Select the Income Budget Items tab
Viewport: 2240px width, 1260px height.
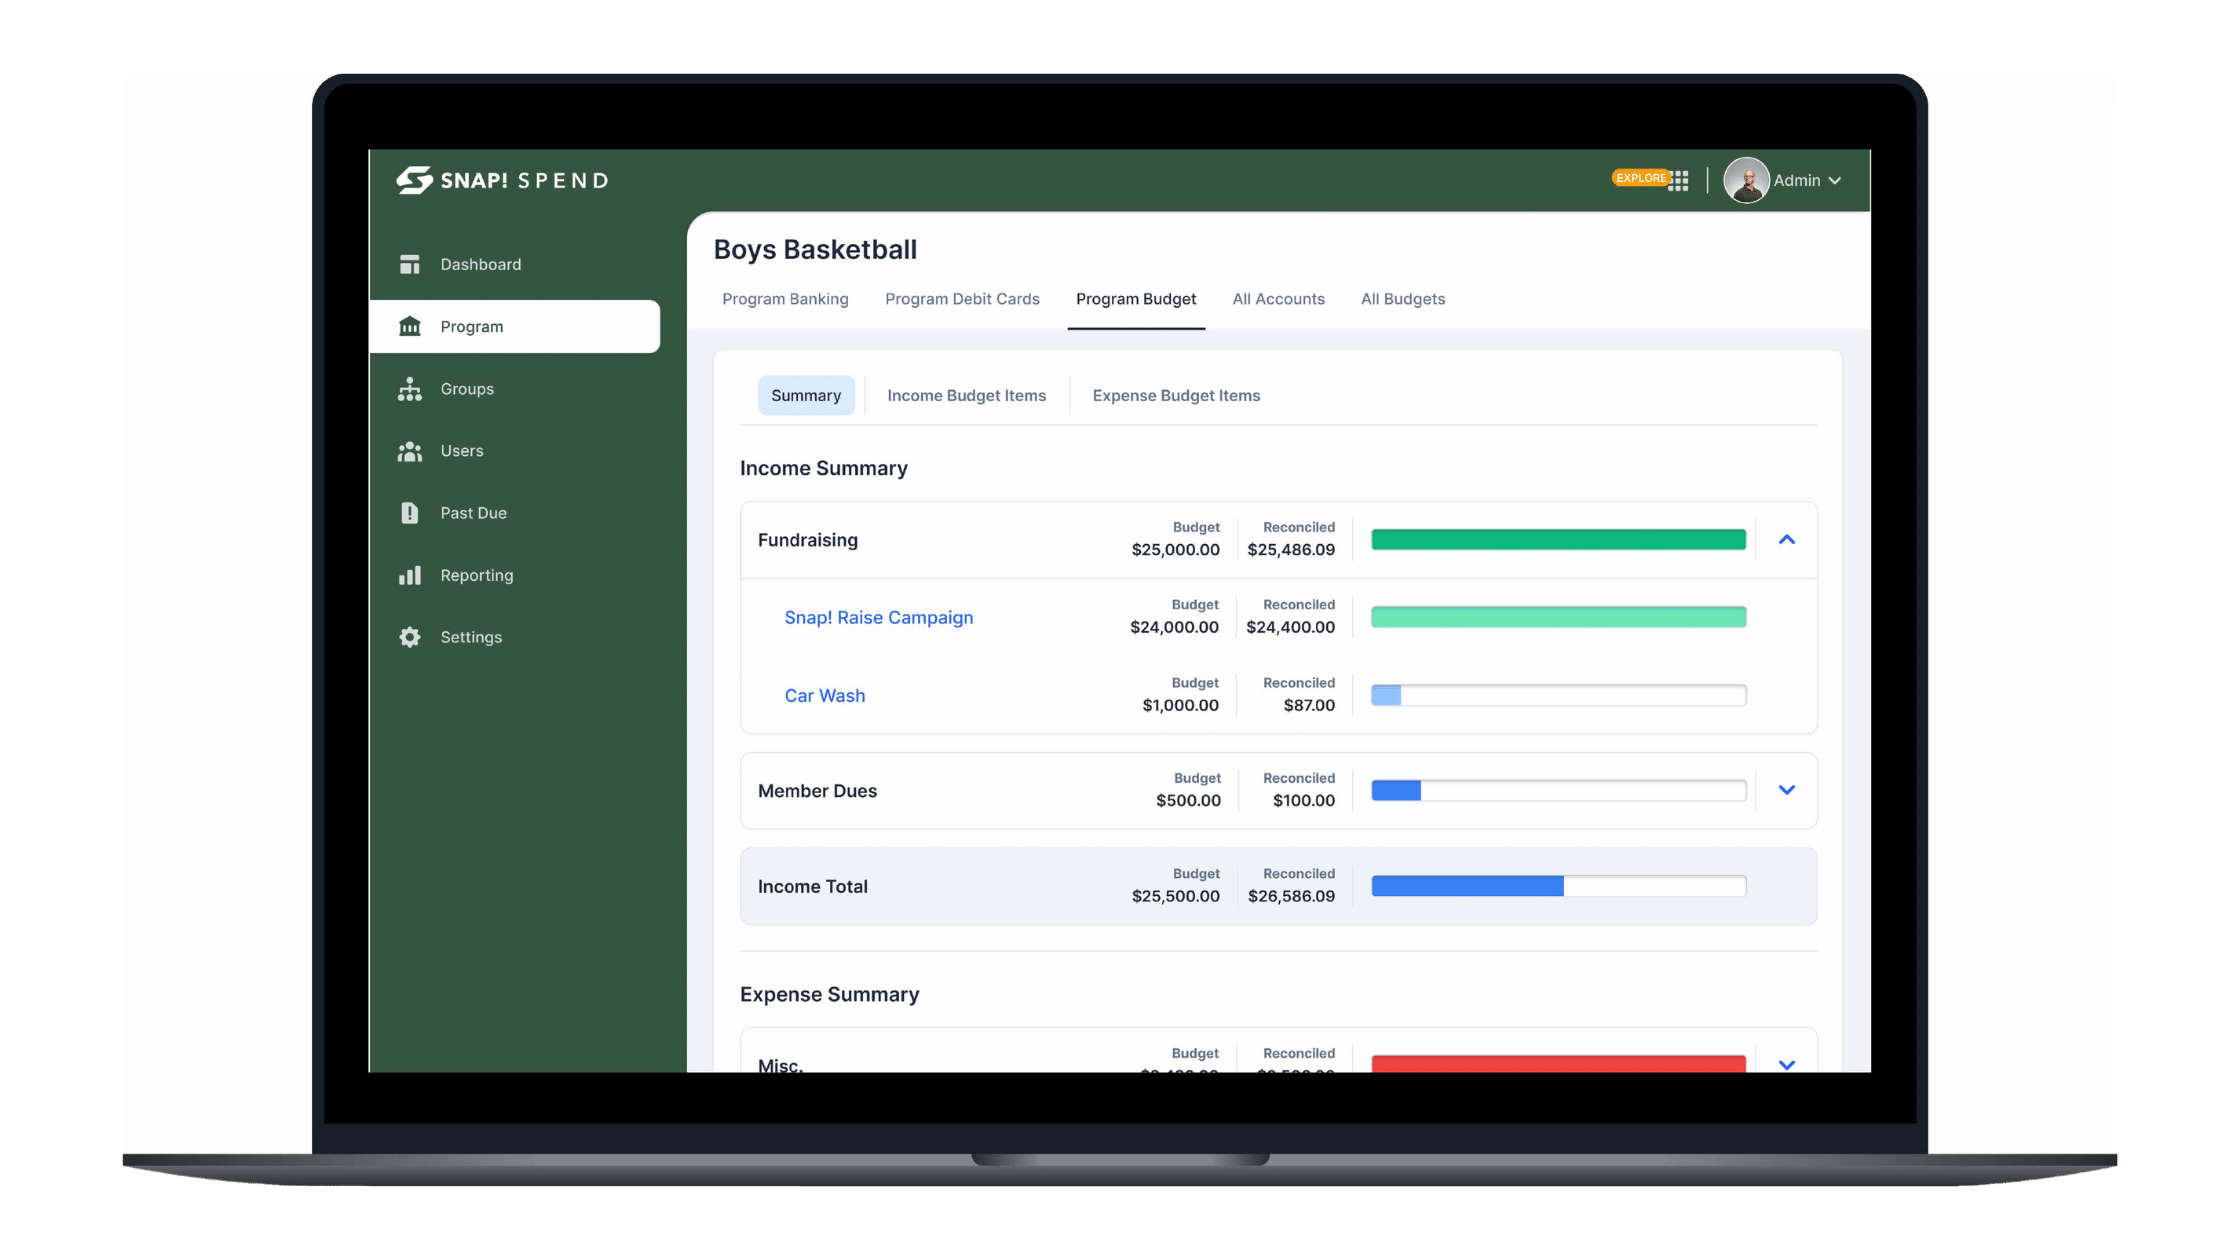click(966, 395)
